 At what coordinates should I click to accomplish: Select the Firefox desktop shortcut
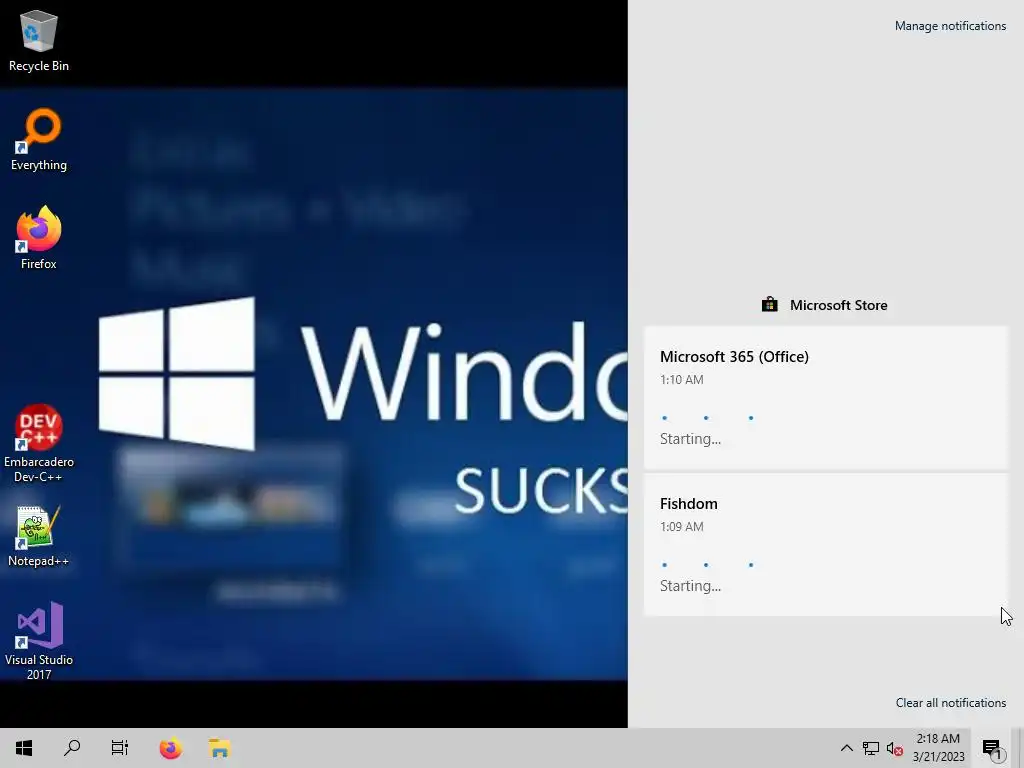(39, 238)
